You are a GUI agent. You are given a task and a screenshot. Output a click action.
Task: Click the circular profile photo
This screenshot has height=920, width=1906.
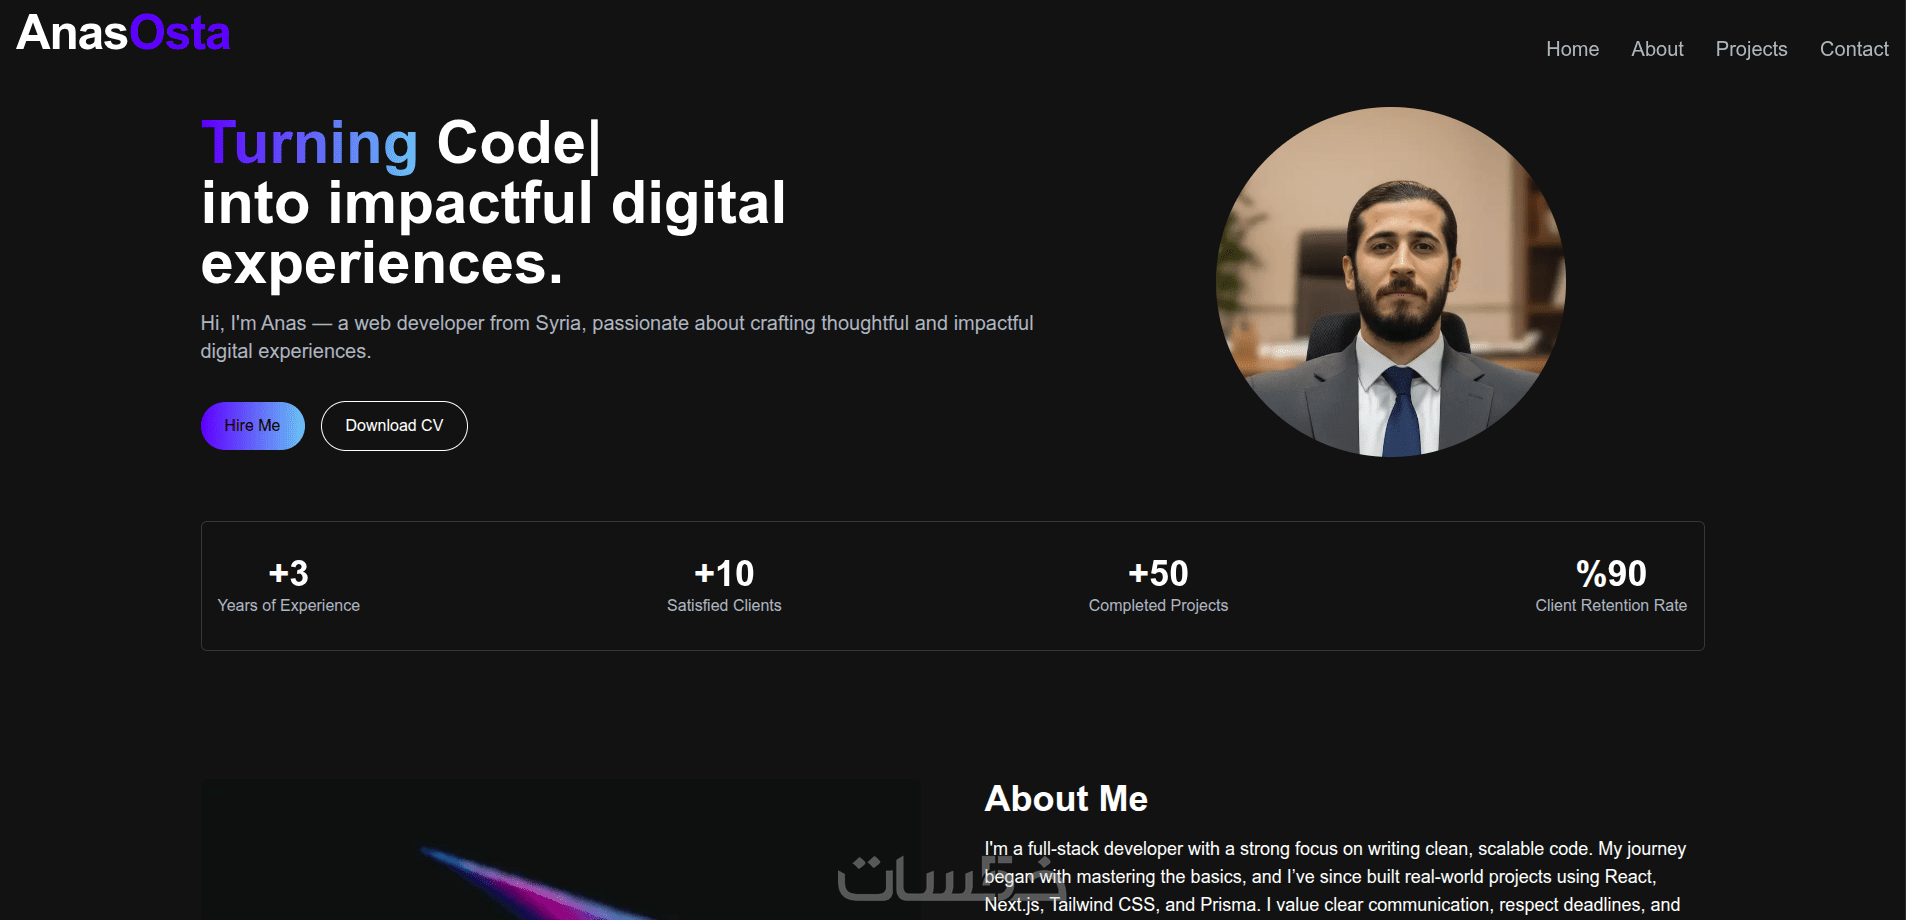[x=1391, y=282]
